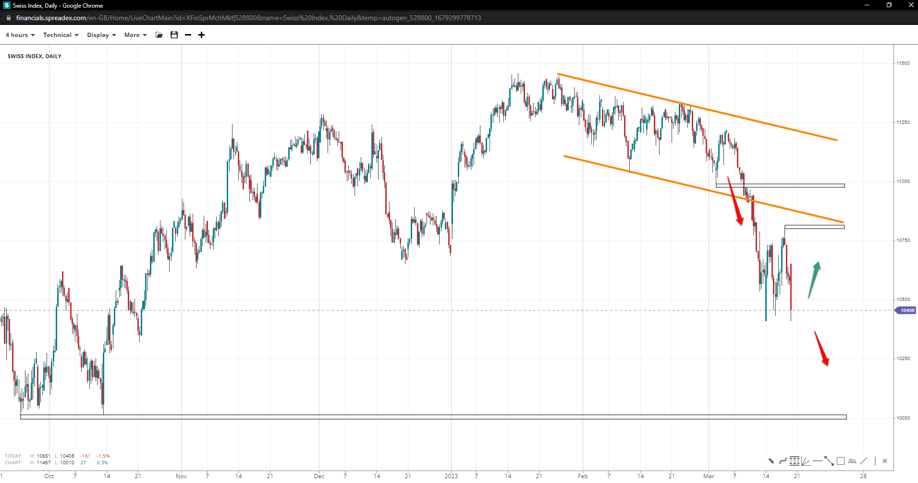Image resolution: width=918 pixels, height=483 pixels.
Task: Select the trend line segment tool
Action: (829, 461)
